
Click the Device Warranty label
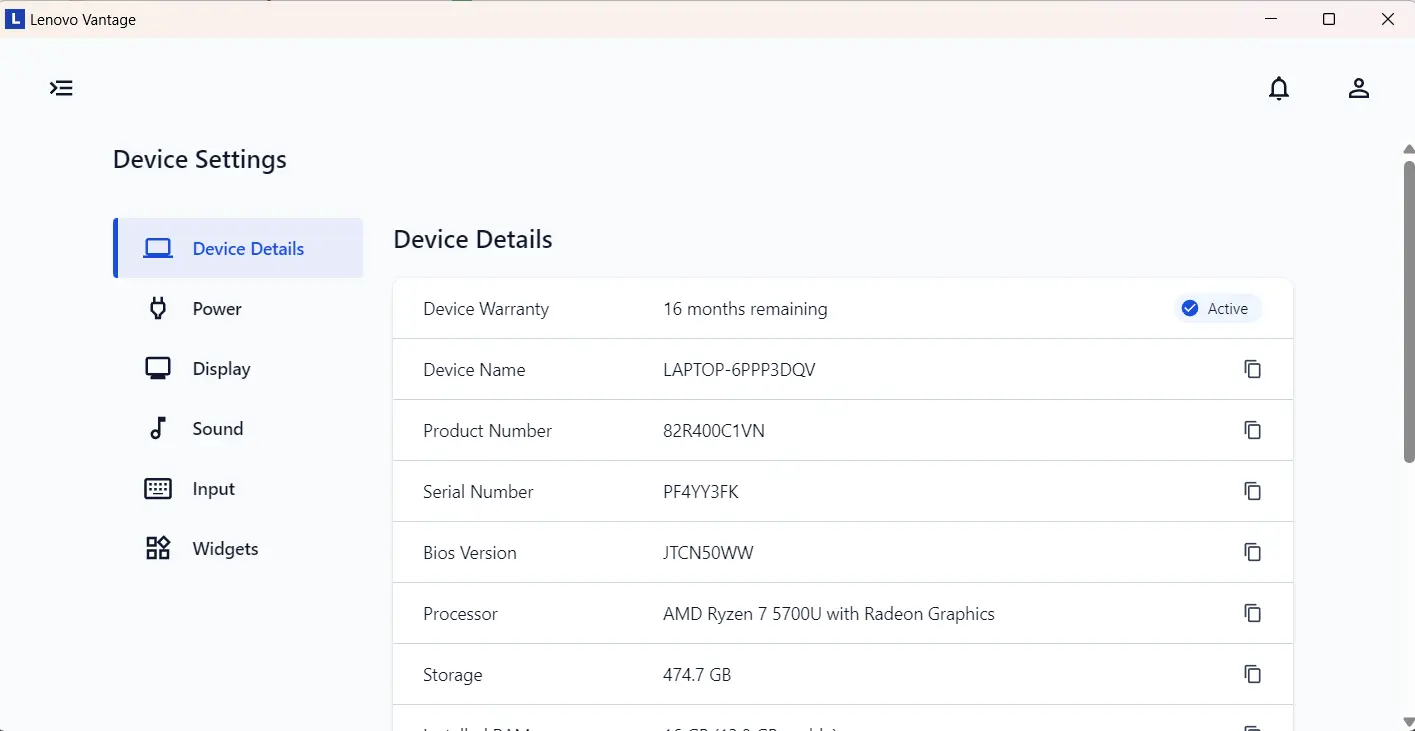tap(486, 309)
